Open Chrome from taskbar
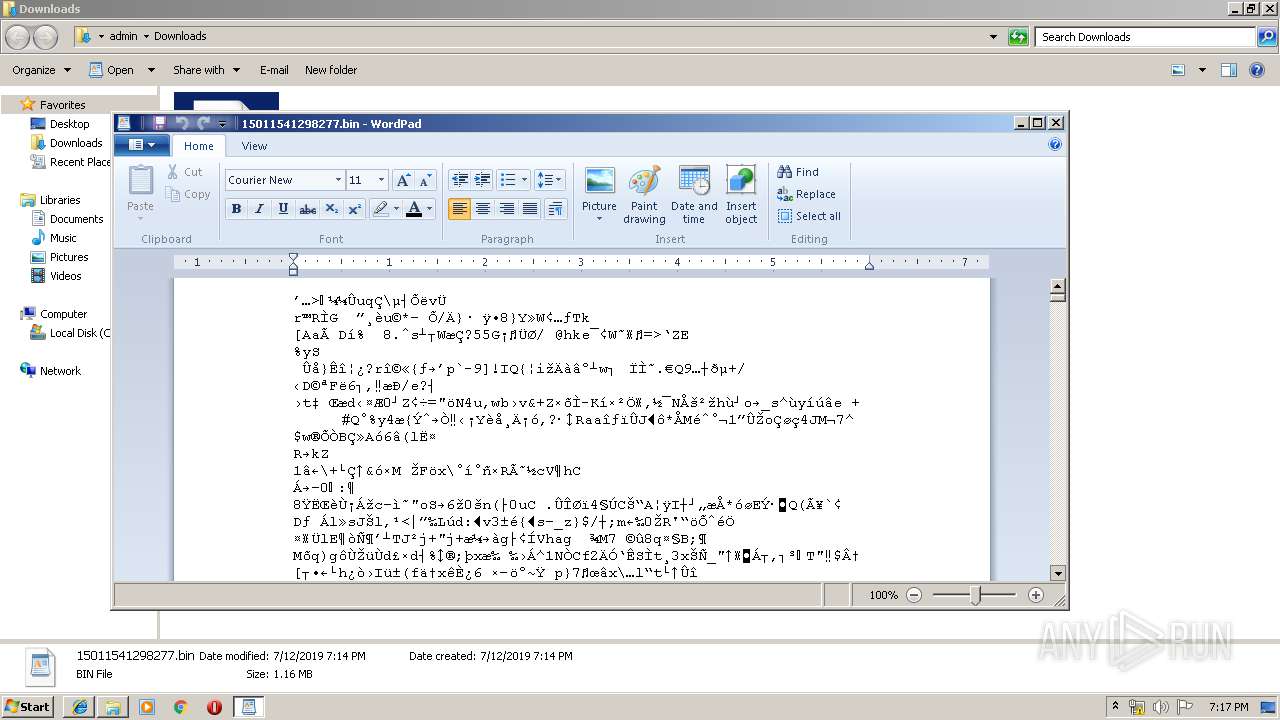Screen dimensions: 1280x720 180,707
